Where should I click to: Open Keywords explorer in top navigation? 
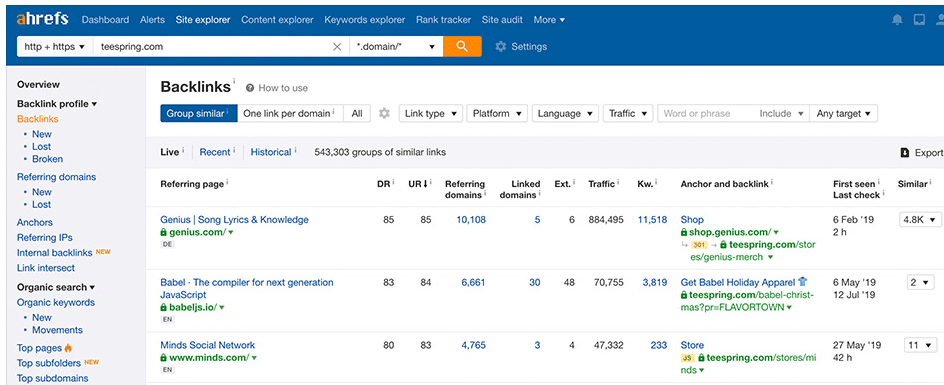click(365, 20)
